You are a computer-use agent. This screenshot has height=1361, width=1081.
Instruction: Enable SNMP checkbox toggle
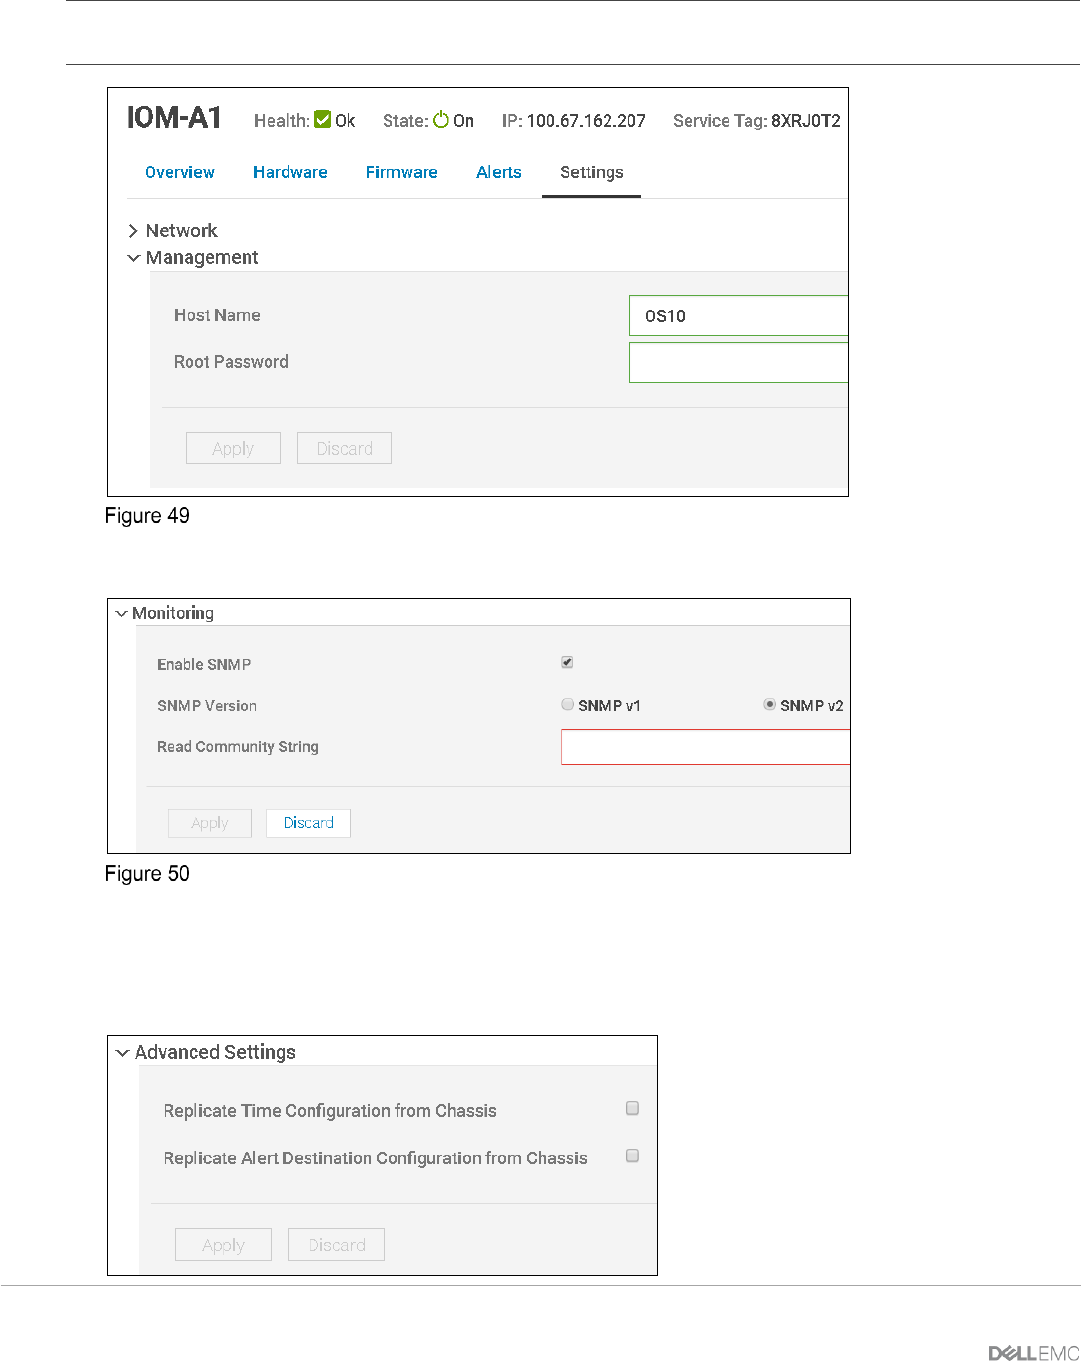(x=567, y=662)
